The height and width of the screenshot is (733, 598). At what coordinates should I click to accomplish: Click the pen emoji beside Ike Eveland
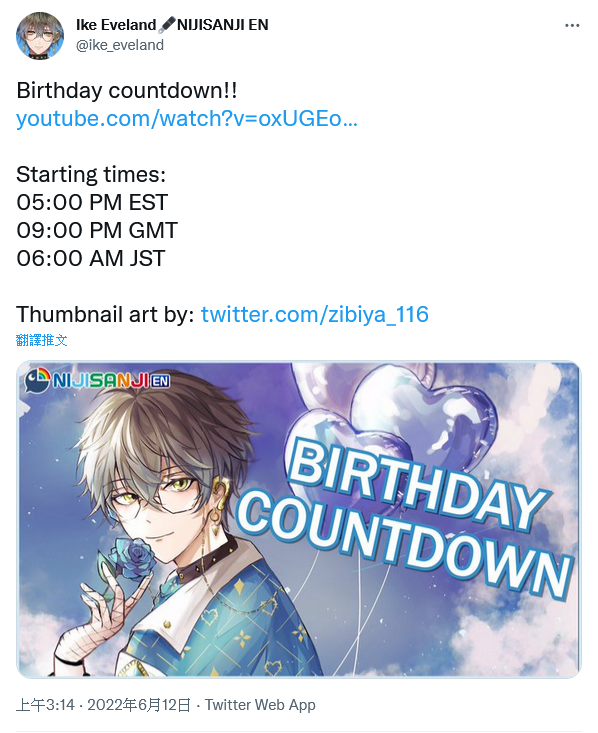pyautogui.click(x=166, y=24)
